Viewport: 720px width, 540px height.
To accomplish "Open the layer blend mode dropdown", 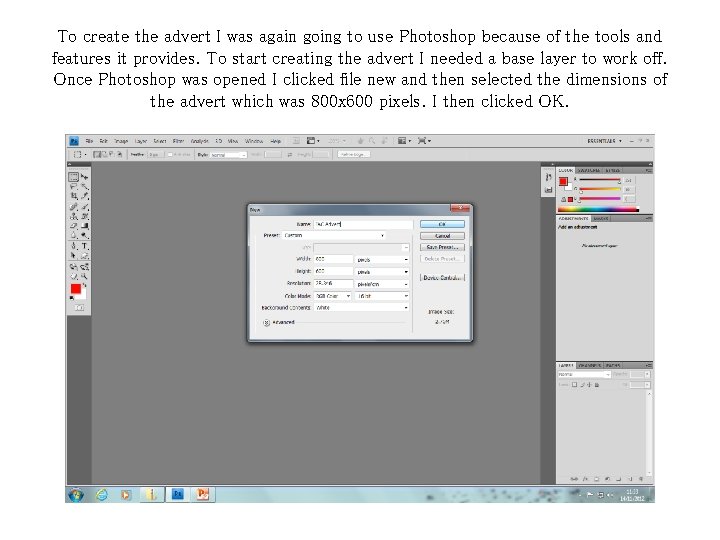I will coord(584,375).
